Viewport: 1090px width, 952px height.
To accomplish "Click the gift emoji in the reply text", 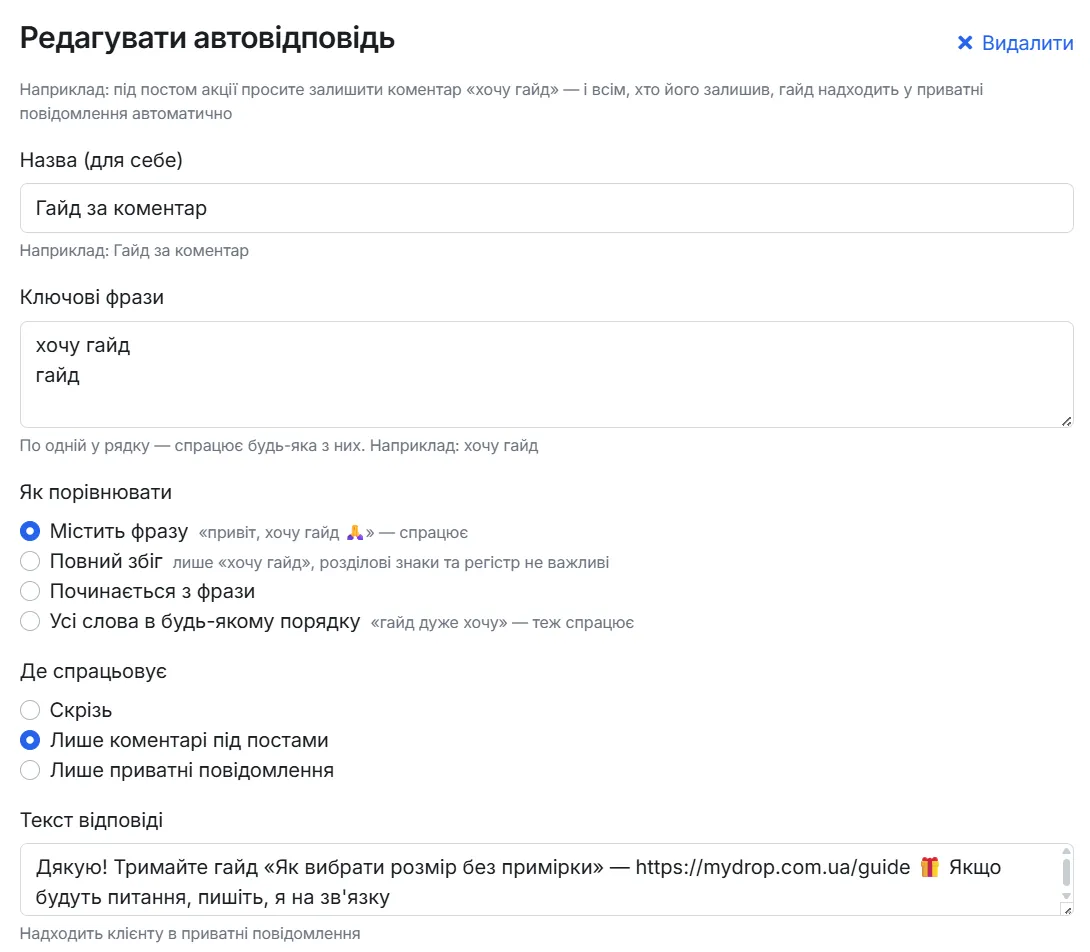I will 929,867.
